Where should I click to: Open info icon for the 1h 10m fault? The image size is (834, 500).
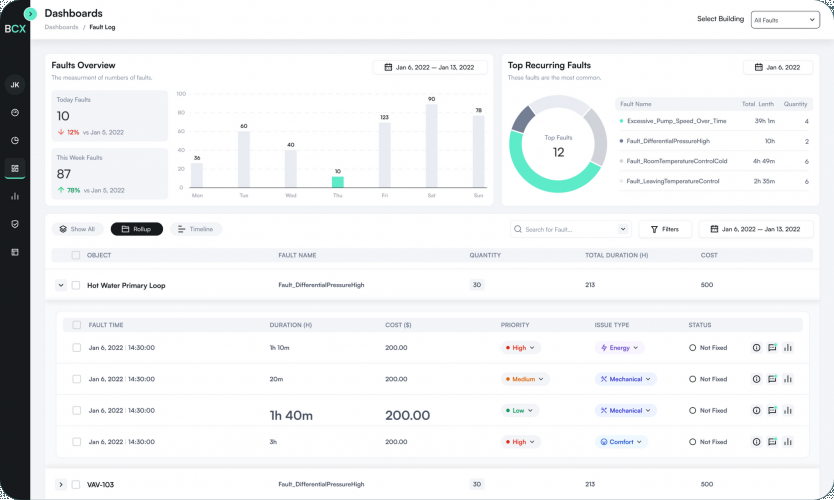756,348
